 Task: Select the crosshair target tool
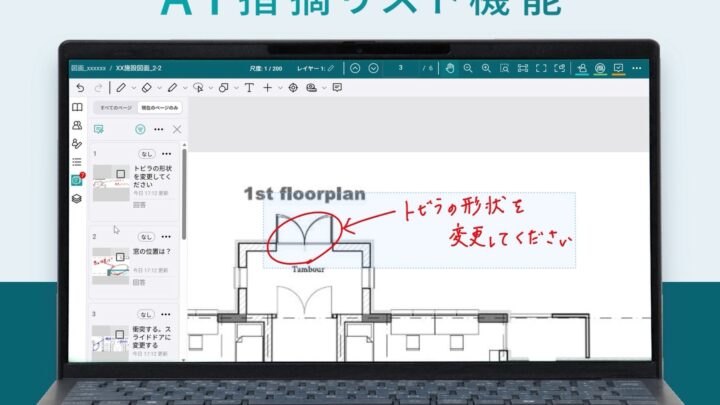click(293, 88)
